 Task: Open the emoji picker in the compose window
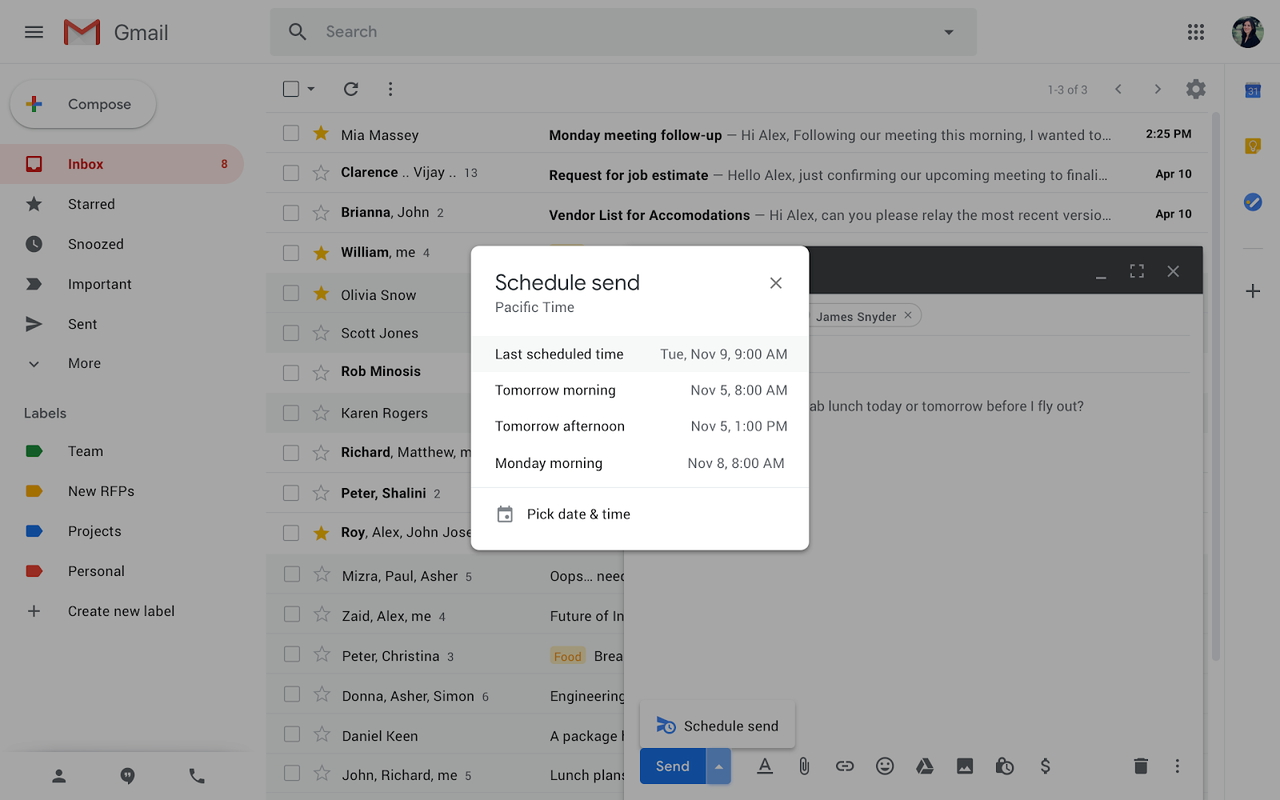tap(884, 765)
